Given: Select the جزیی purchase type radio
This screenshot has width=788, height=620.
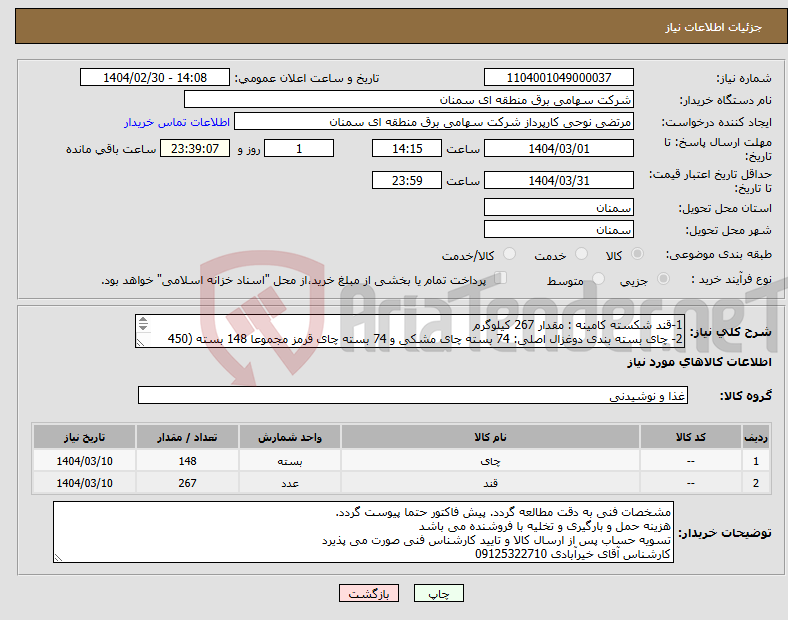Looking at the screenshot, I should (663, 278).
